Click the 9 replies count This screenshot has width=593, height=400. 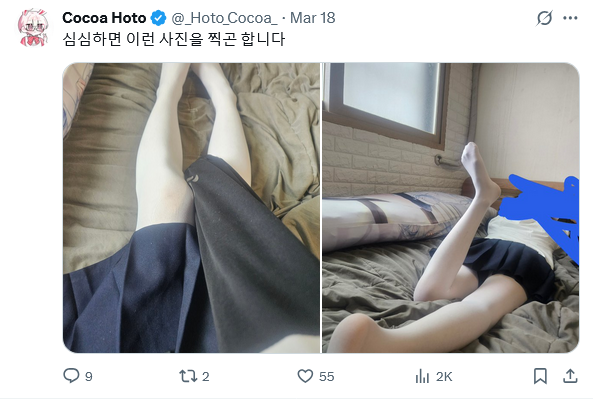pos(88,377)
